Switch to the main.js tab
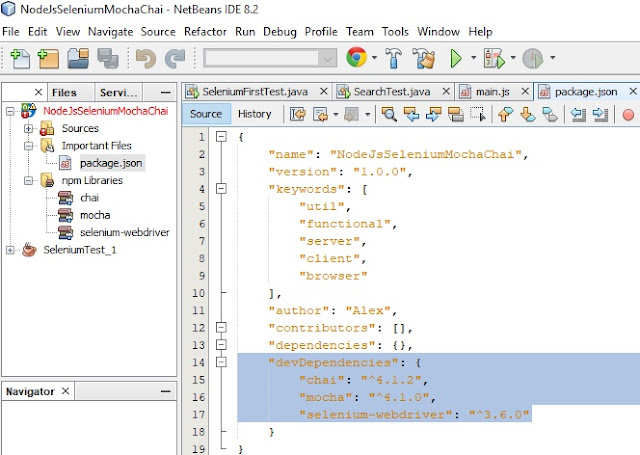The height and width of the screenshot is (455, 640). pos(493,92)
